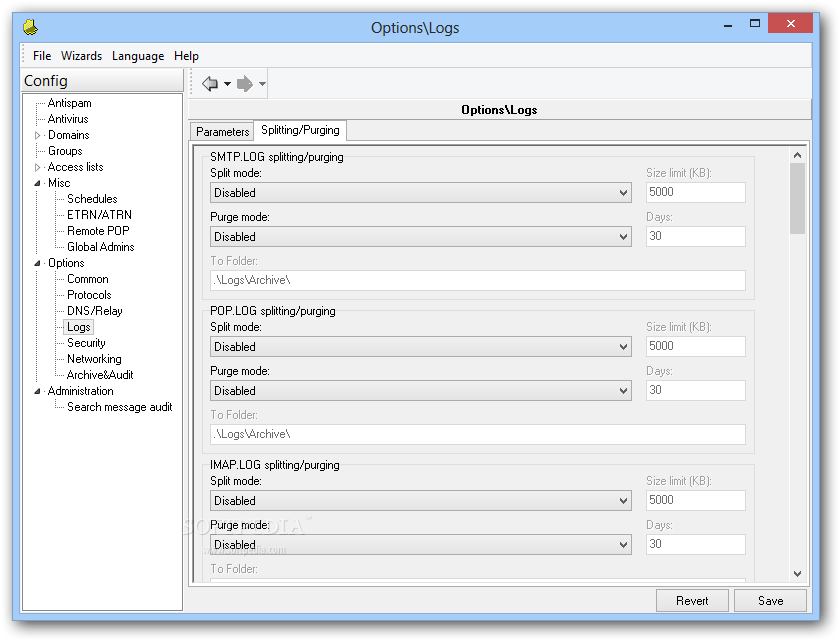This screenshot has height=641, width=840.
Task: Open IMAP.LOG Purge mode dropdown
Action: (421, 545)
